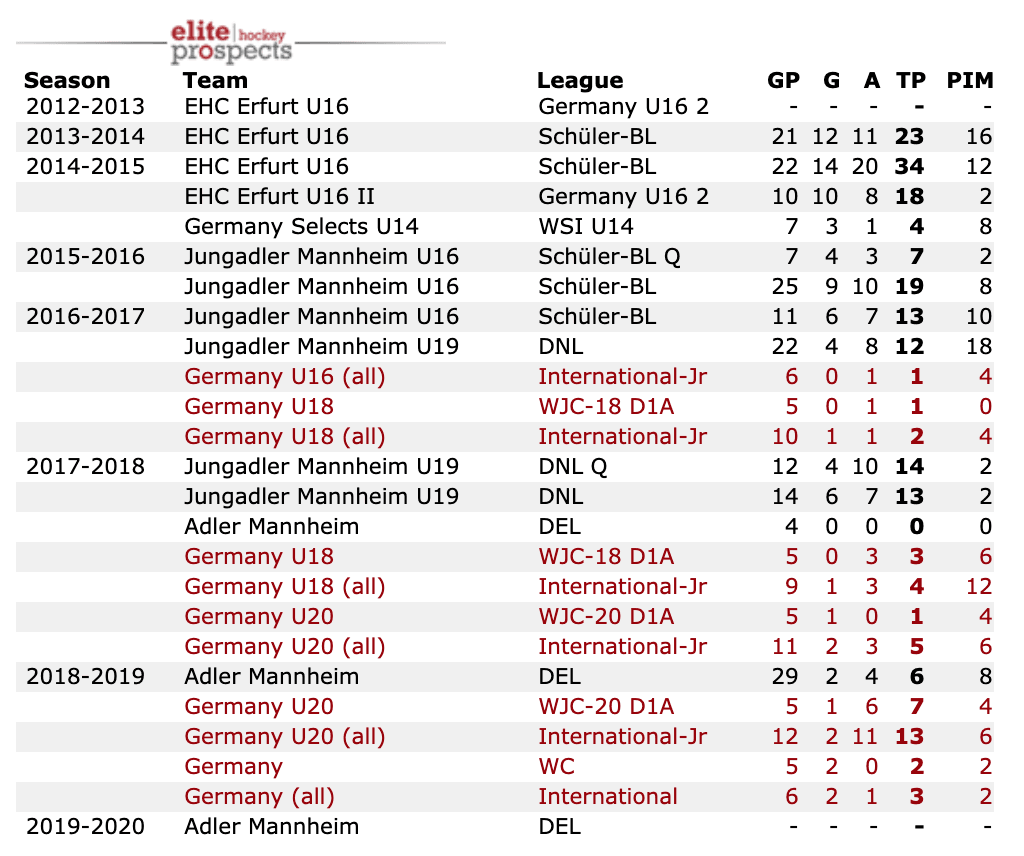This screenshot has height=856, width=1024.
Task: Open the 2013-2014 season row label
Action: 85,136
